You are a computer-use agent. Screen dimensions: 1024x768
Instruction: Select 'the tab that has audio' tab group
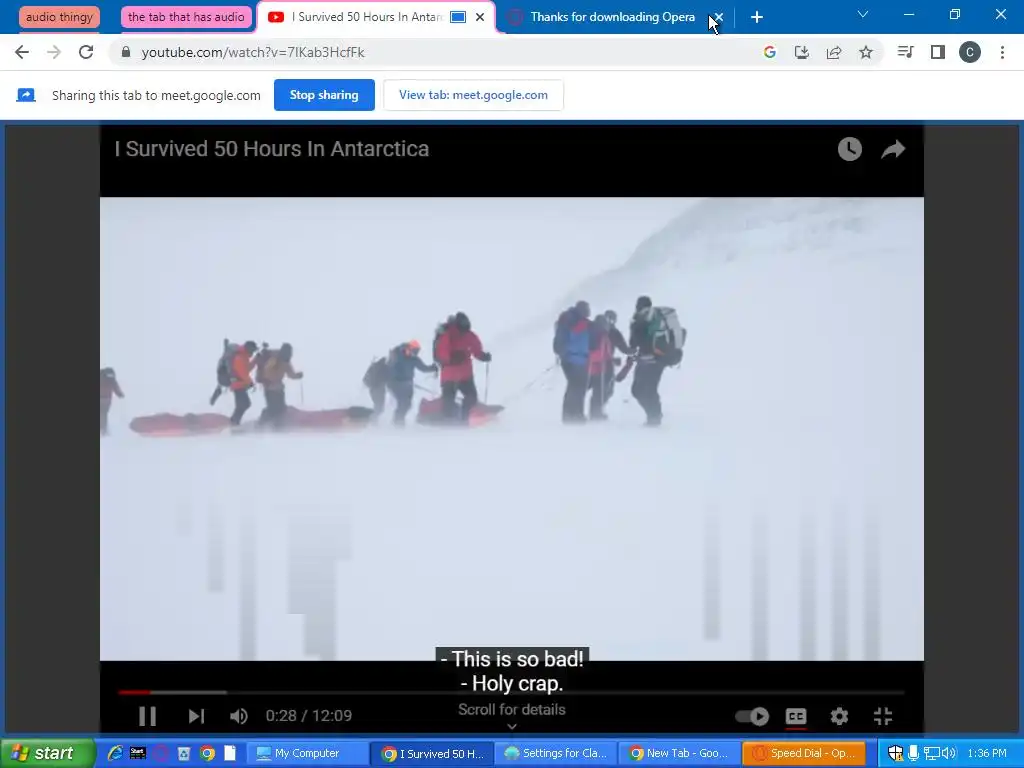pos(186,17)
